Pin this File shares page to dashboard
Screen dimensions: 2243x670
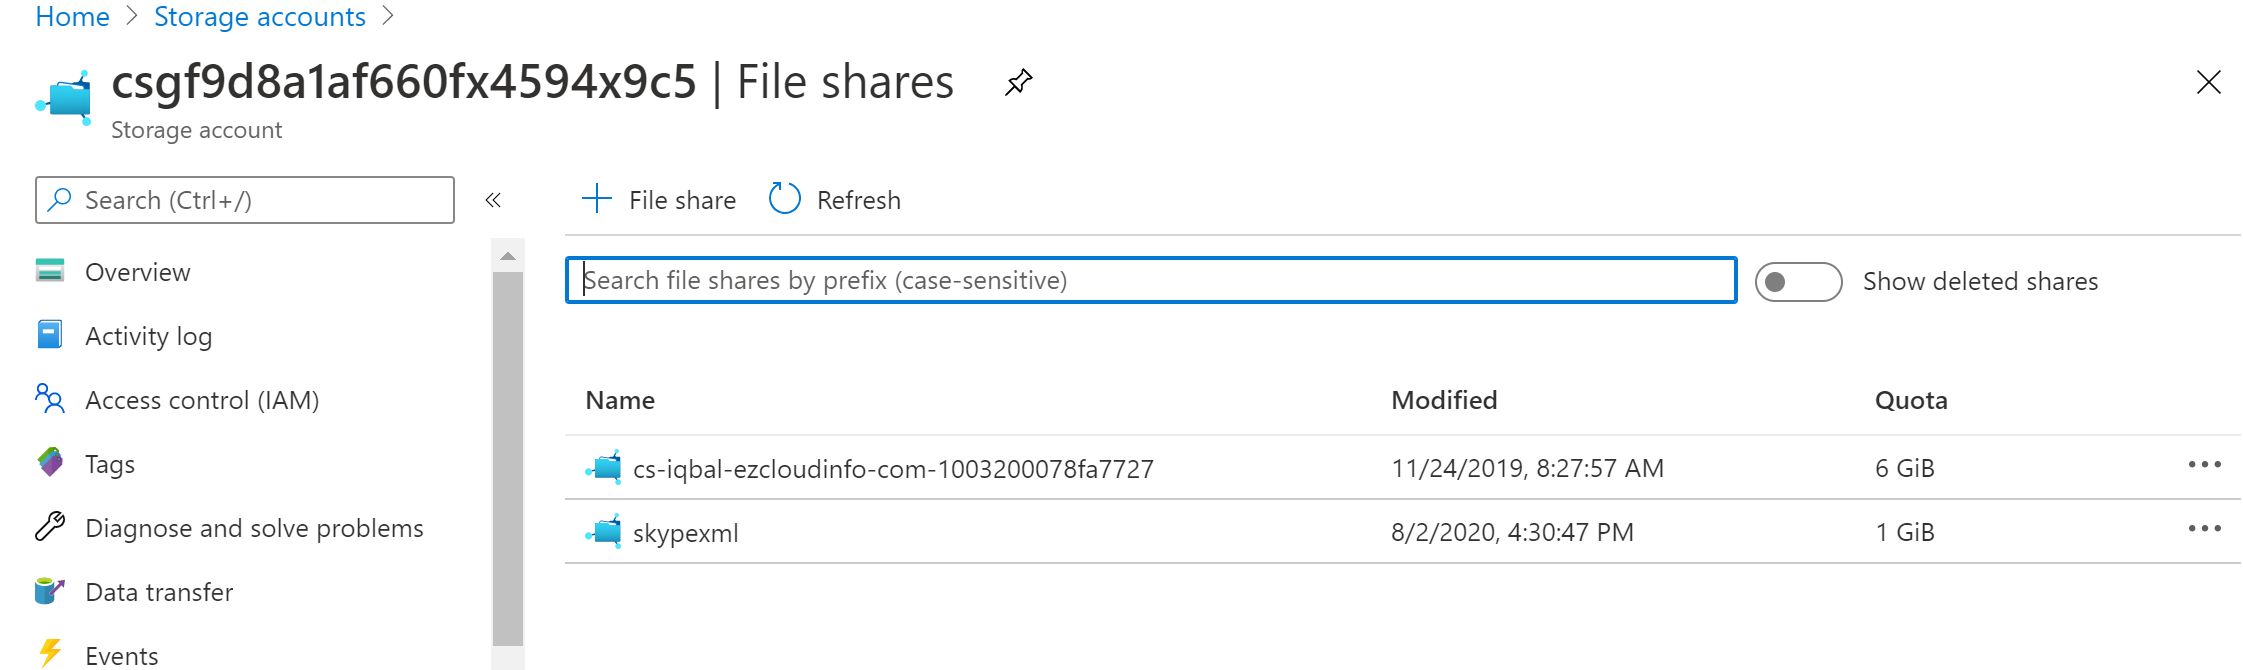[1019, 82]
